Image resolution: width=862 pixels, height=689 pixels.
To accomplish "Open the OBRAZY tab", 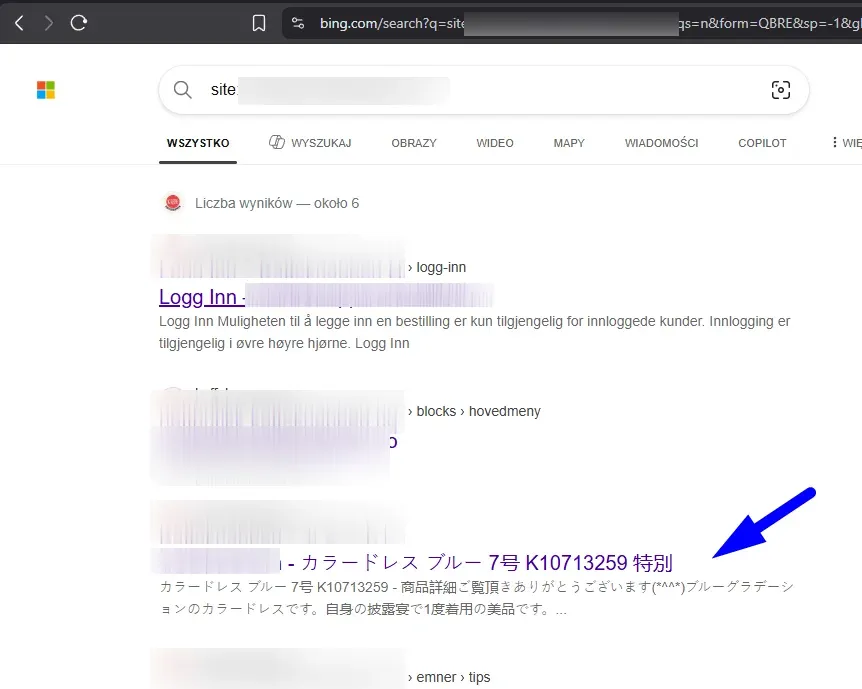I will tap(414, 143).
